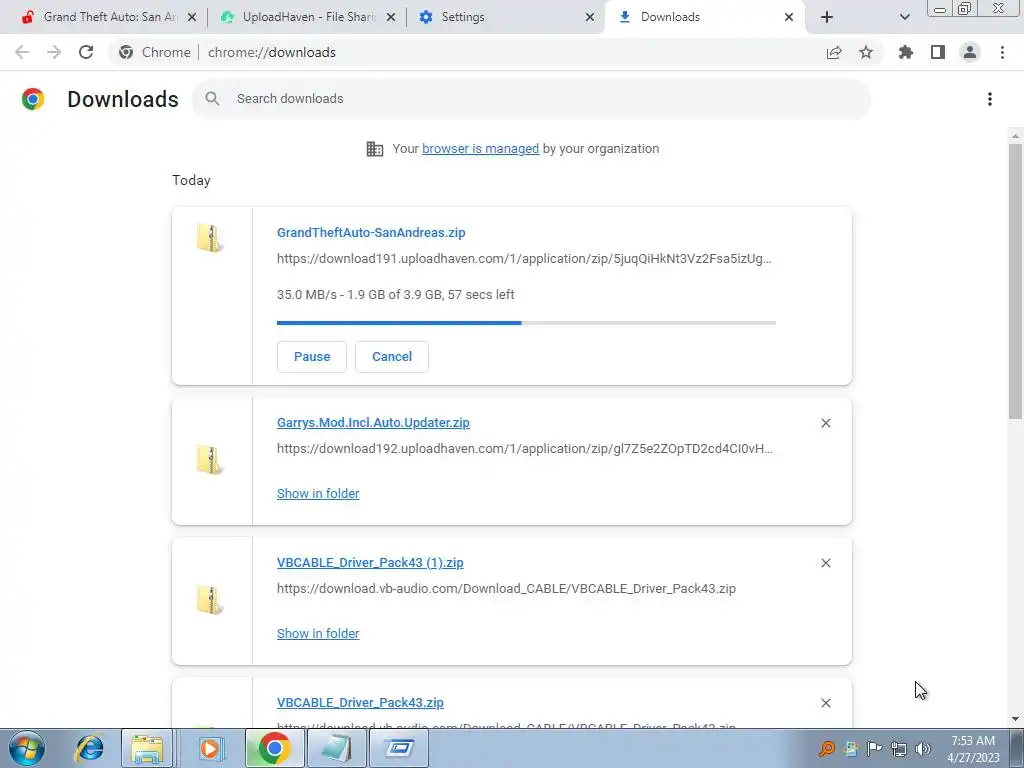Click the zip icon for VBCABLE_Driver_Pack43 (1)

(210, 600)
